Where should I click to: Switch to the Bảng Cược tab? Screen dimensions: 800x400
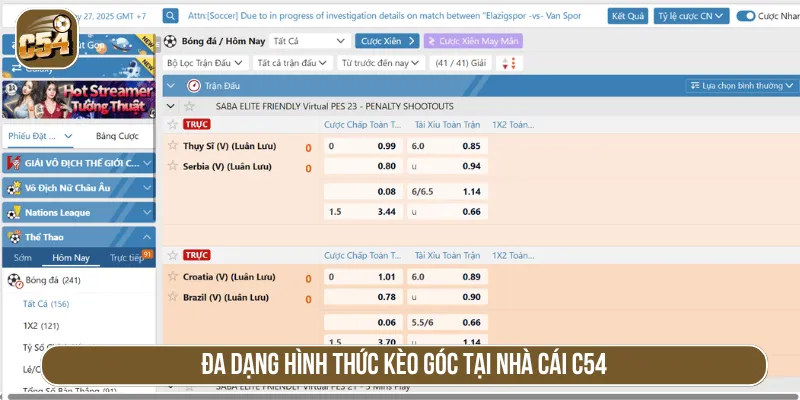tap(117, 136)
